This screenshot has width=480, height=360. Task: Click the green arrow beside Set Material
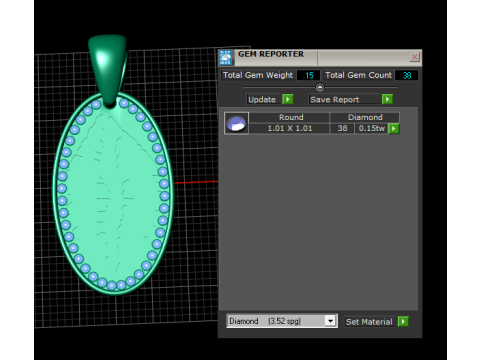(x=403, y=321)
